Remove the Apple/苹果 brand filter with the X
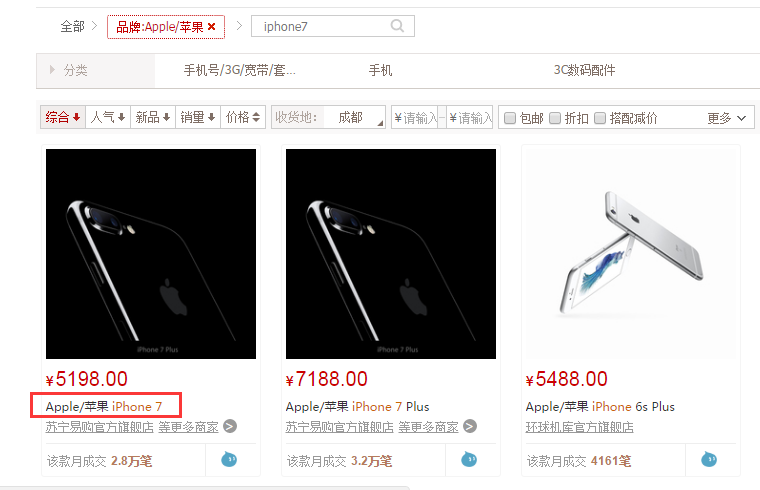The height and width of the screenshot is (490, 760). pyautogui.click(x=211, y=27)
